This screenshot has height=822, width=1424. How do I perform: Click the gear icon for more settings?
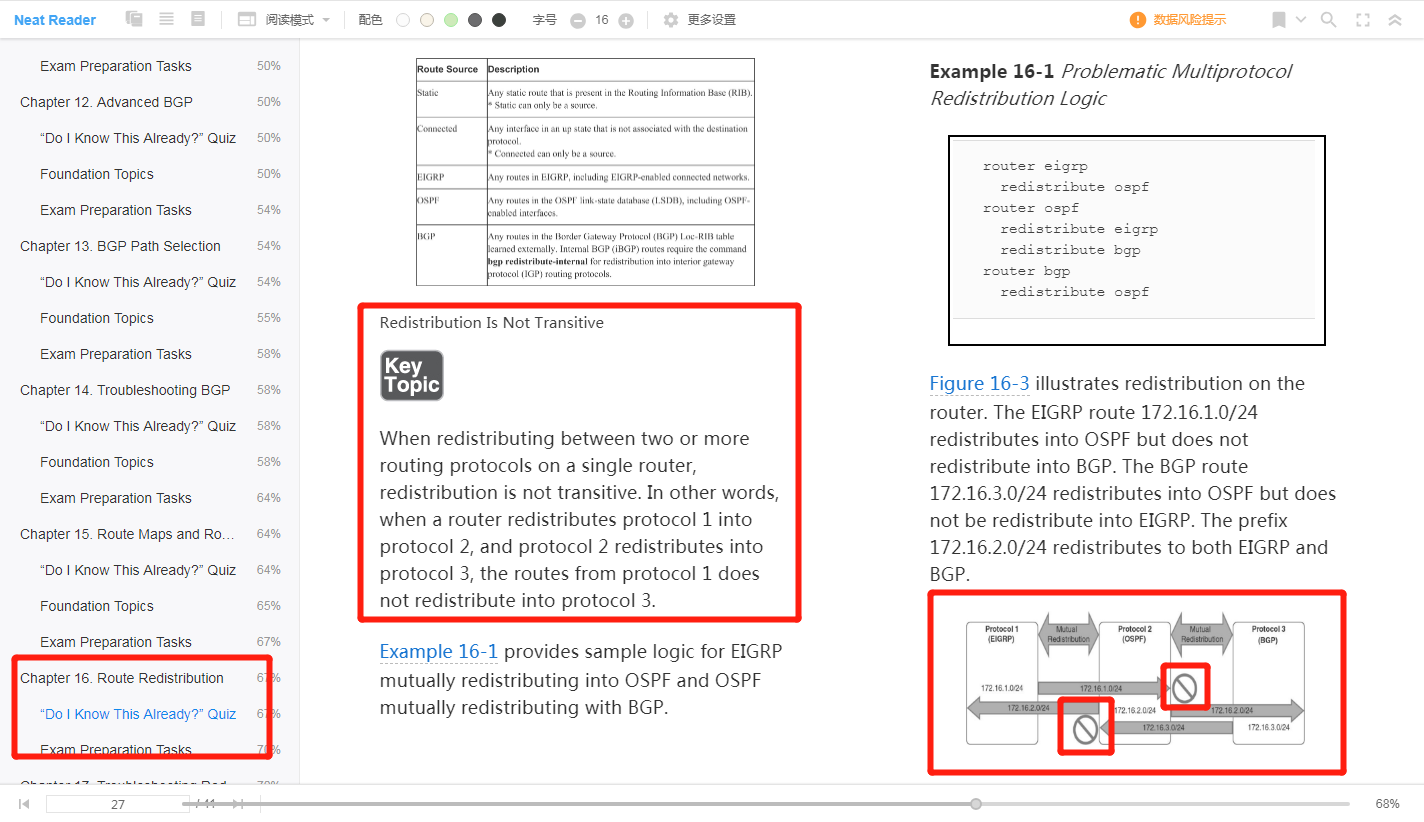(x=671, y=20)
